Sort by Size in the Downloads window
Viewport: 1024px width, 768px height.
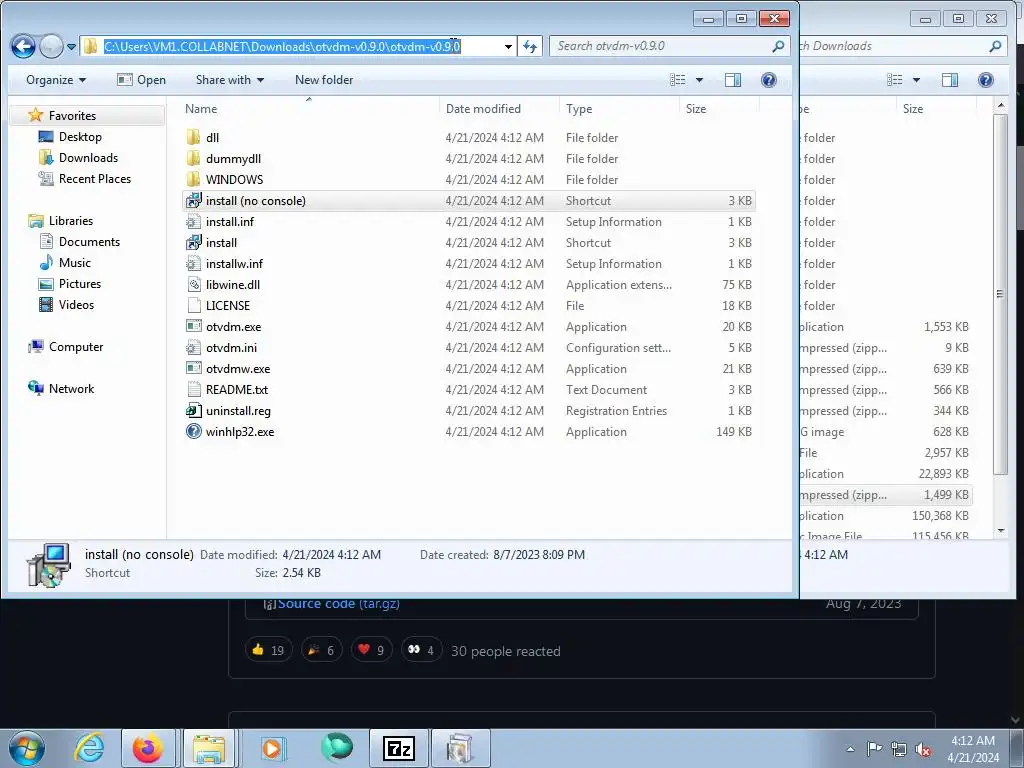point(935,108)
